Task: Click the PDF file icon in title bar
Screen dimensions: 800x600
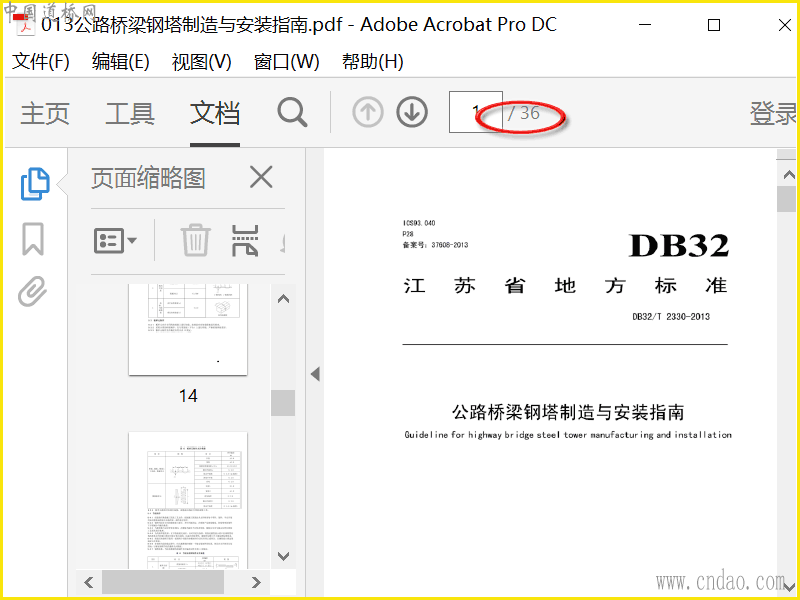Action: click(x=24, y=24)
